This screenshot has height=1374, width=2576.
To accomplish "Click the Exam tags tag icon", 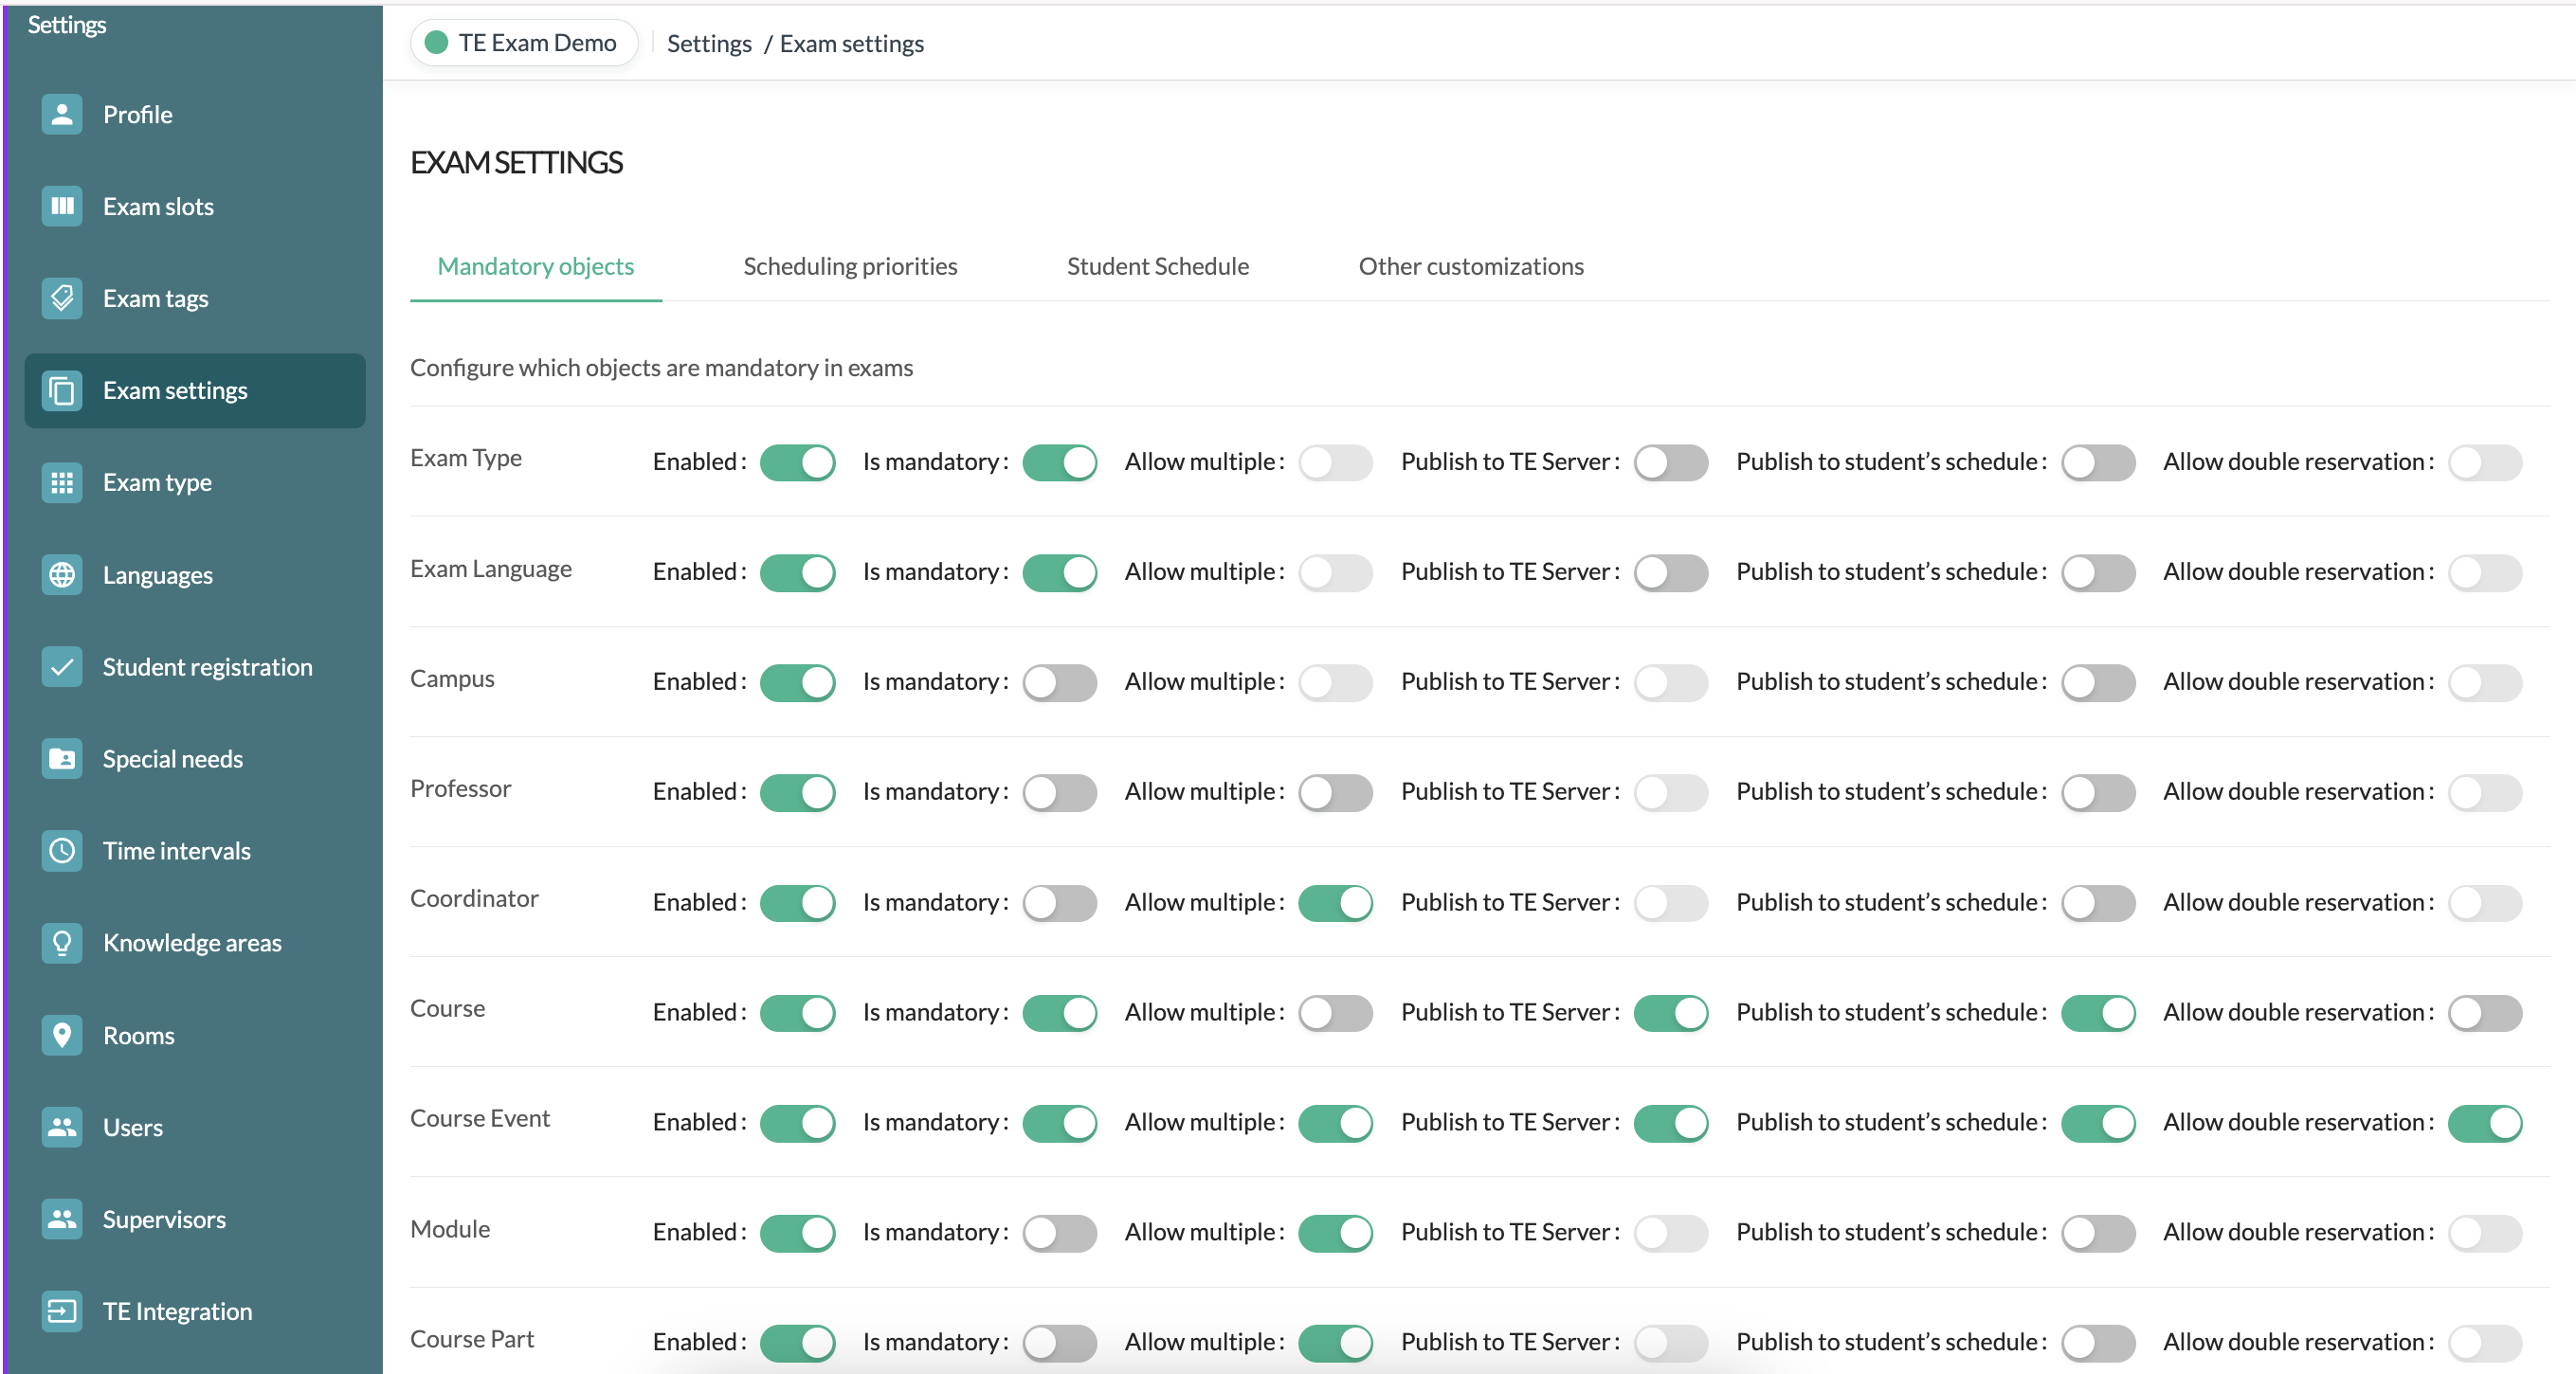I will tap(62, 298).
